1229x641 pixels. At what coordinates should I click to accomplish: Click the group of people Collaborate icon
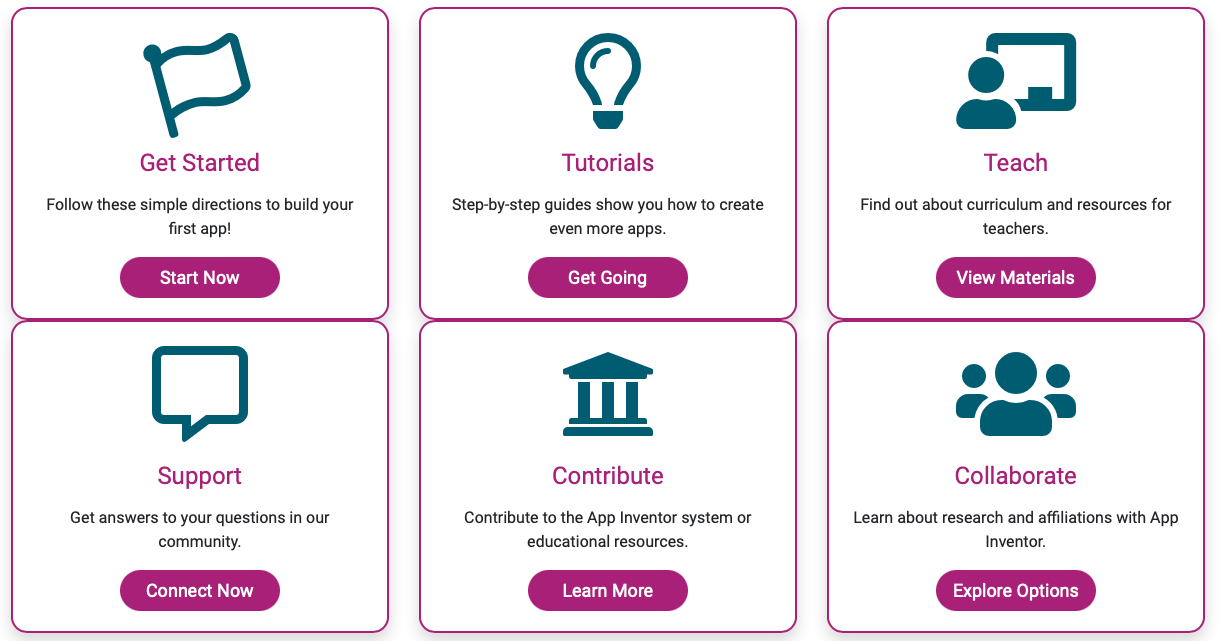[1015, 394]
